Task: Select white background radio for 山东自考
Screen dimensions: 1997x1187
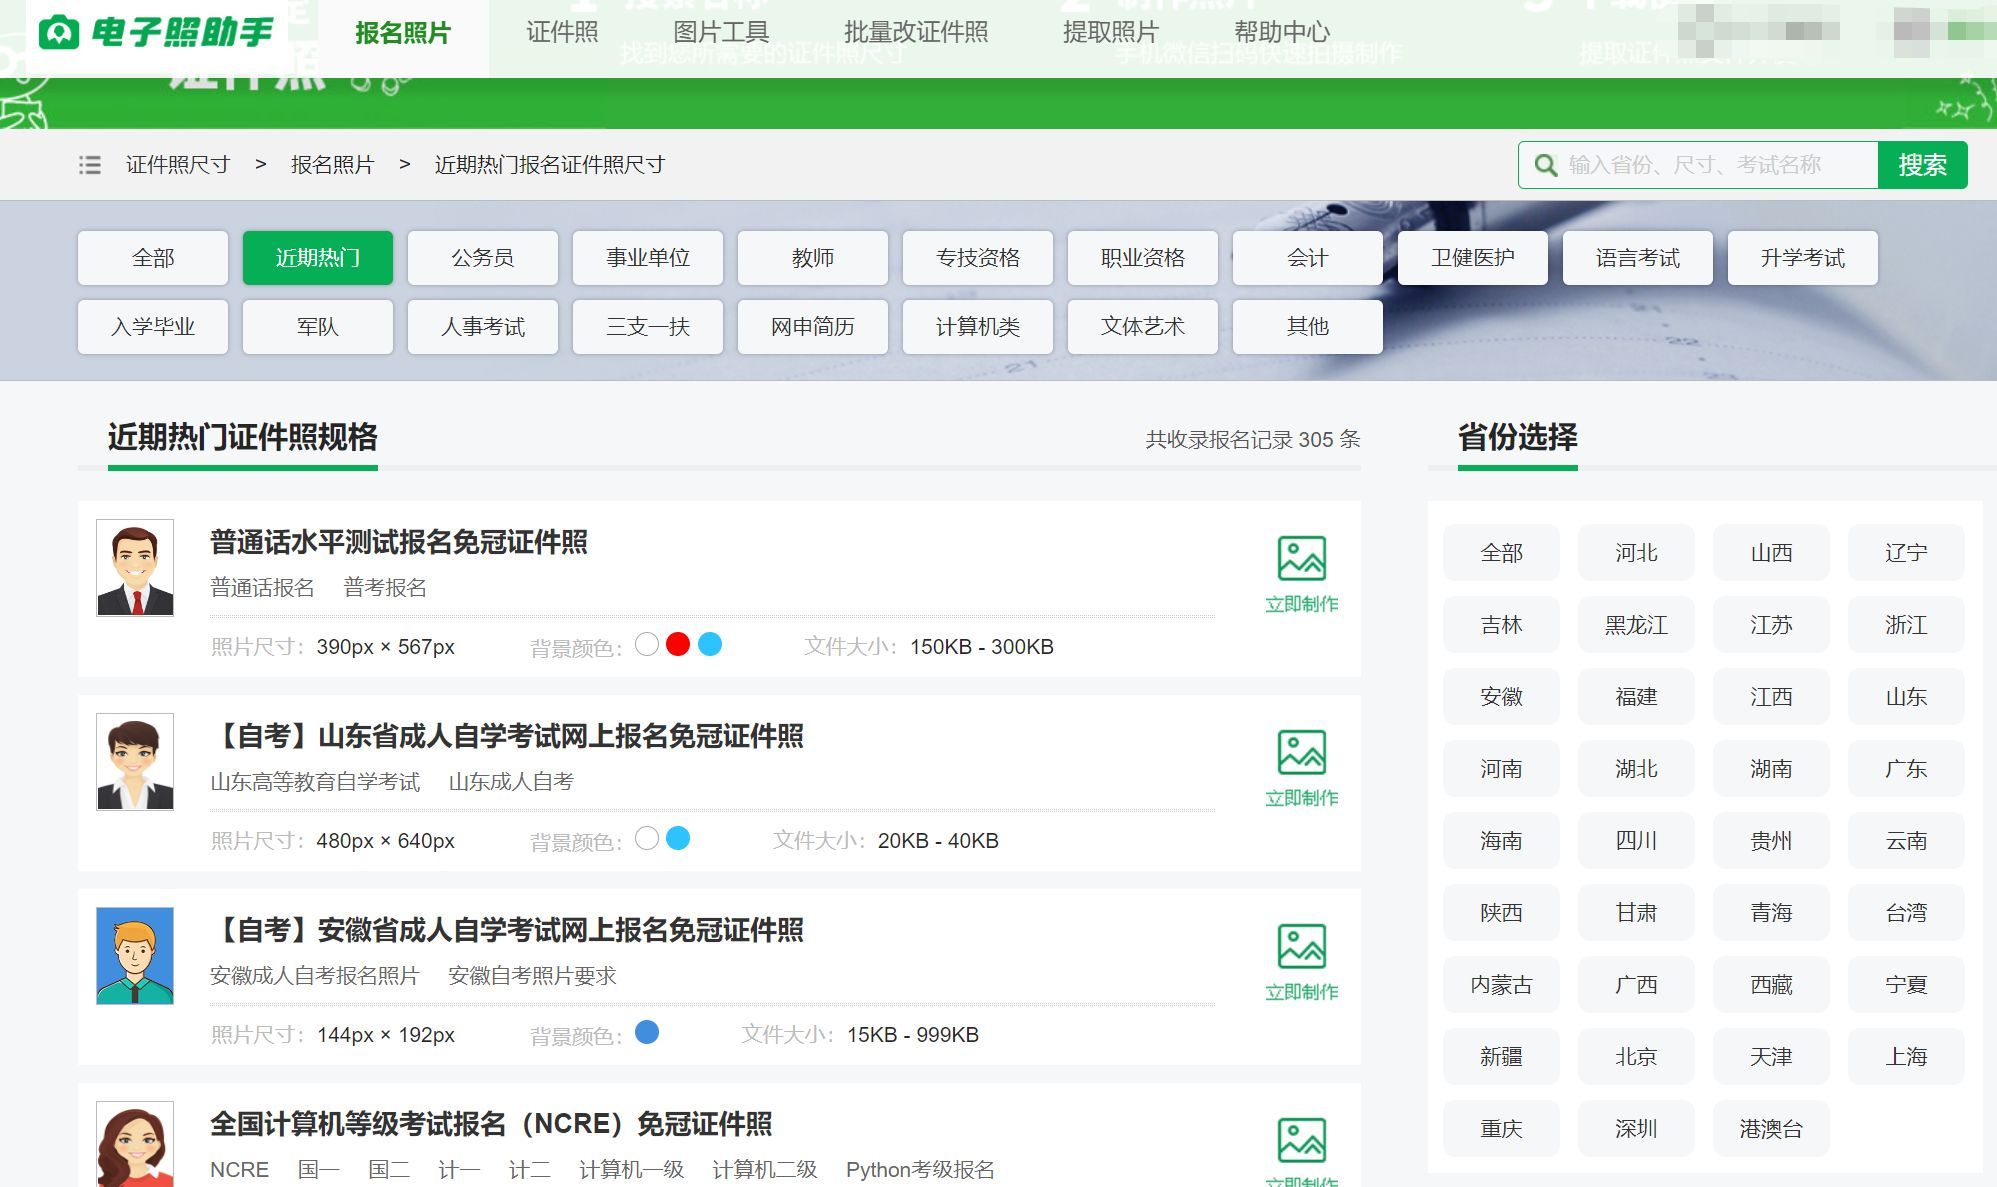Action: pos(647,839)
